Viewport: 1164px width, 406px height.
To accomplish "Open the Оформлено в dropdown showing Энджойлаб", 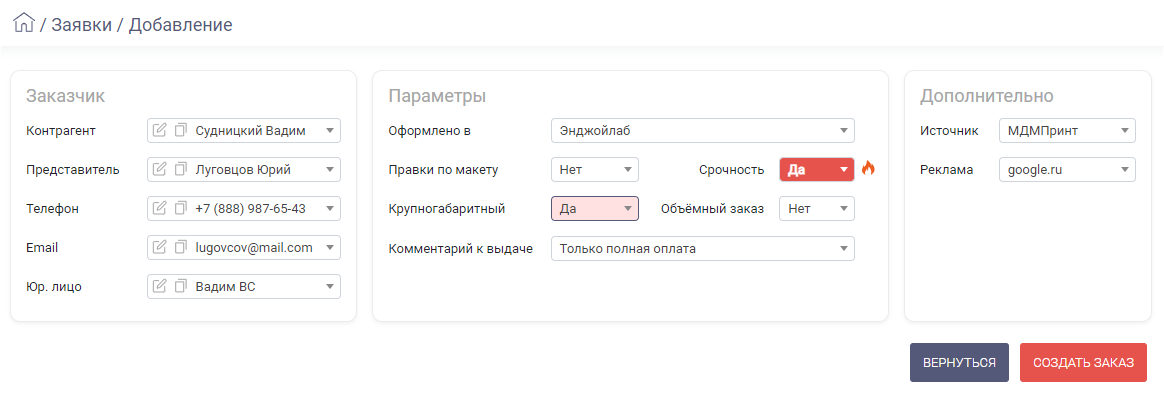I will tap(703, 131).
